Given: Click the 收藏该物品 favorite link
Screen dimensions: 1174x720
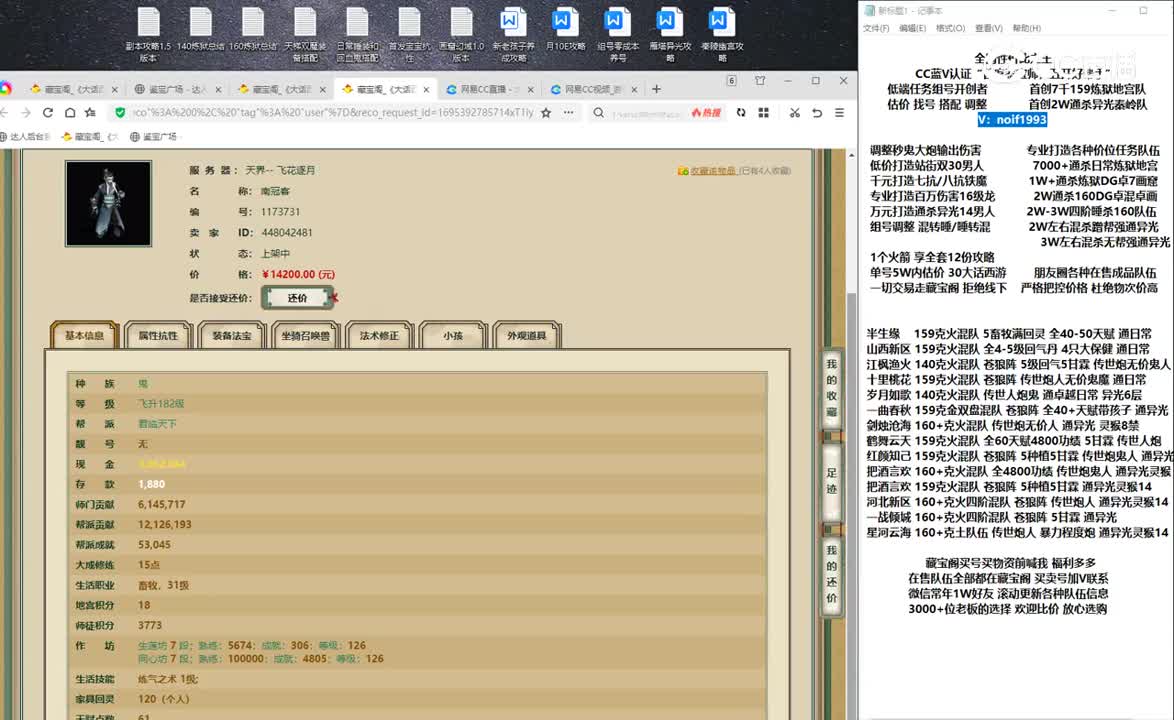Looking at the screenshot, I should (x=713, y=171).
